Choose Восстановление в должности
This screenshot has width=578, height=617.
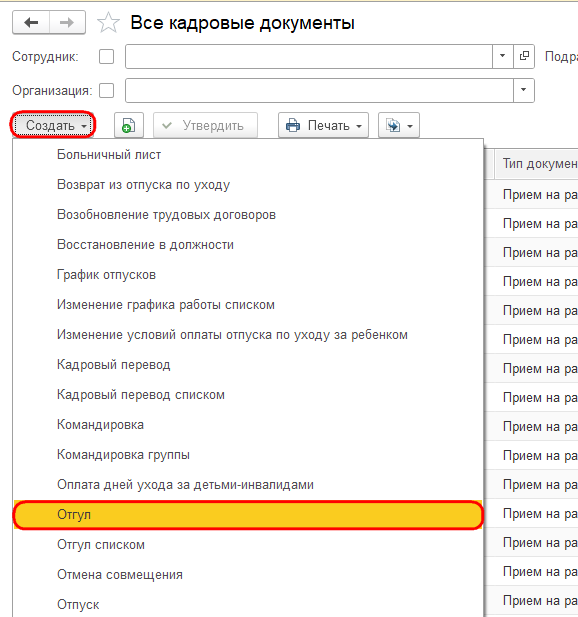click(x=248, y=245)
